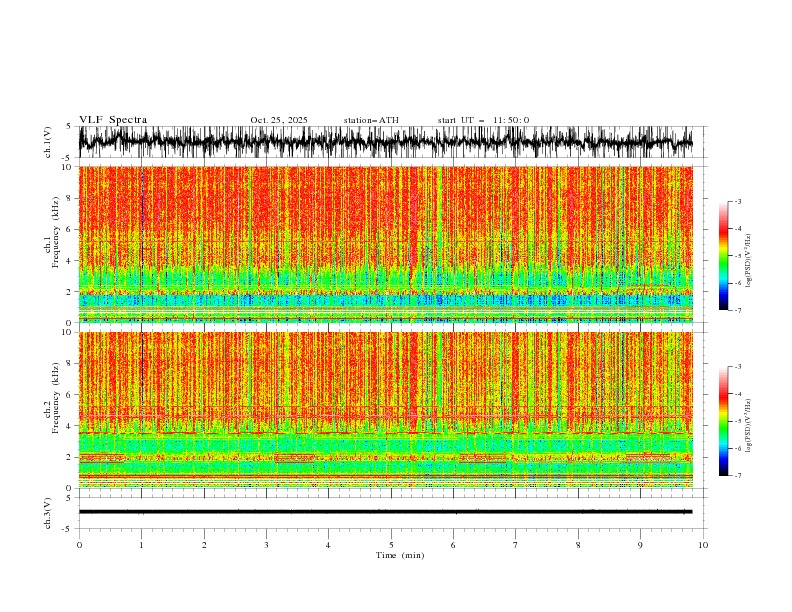Click the lower PSD color scale bar

click(x=723, y=421)
